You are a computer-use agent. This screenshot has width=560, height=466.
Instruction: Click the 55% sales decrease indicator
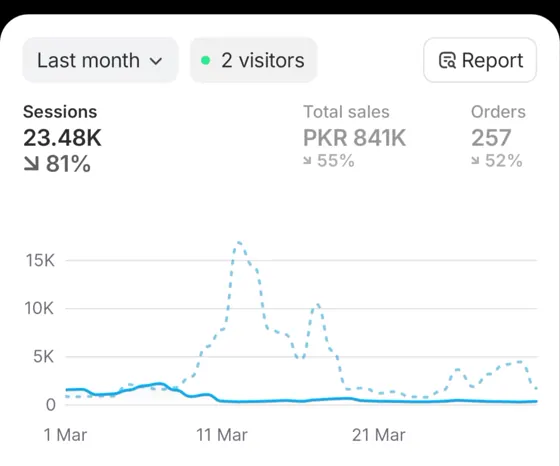coord(329,161)
